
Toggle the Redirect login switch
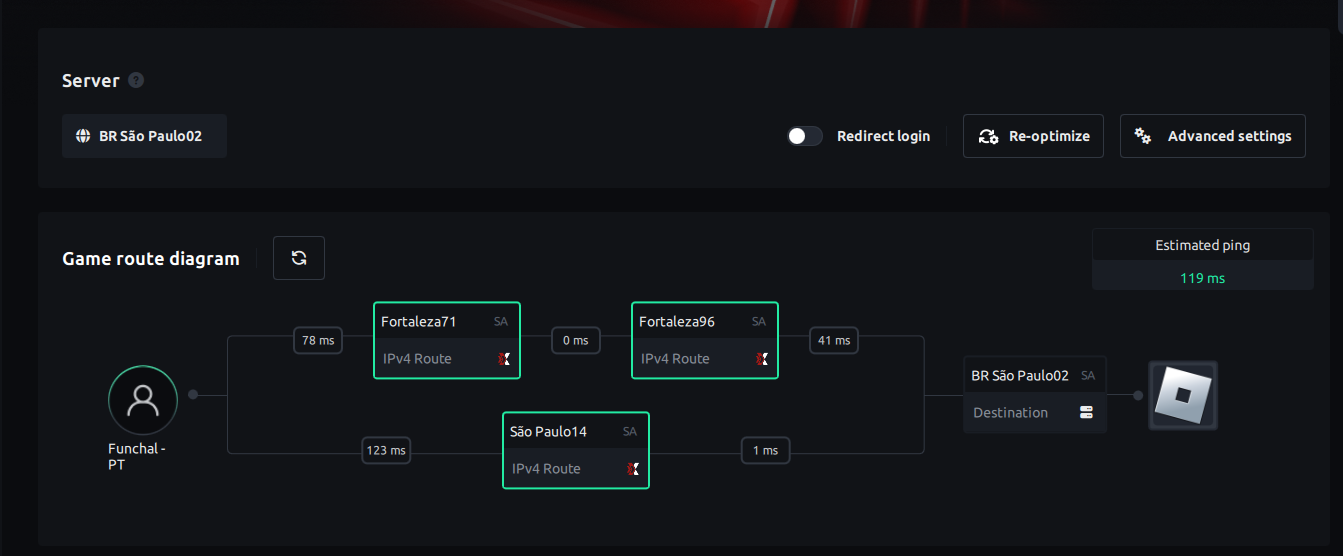[x=804, y=136]
